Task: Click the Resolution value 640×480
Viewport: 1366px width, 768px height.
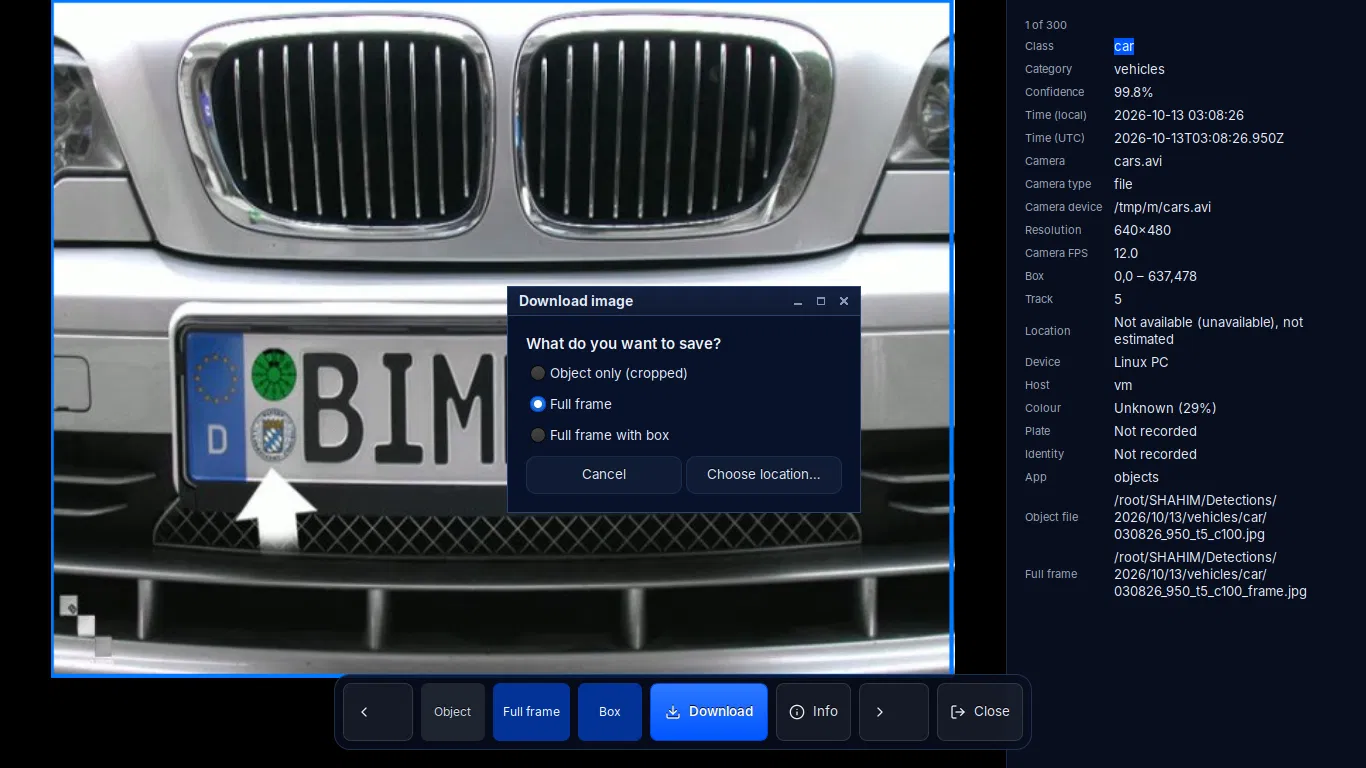Action: [x=1142, y=230]
